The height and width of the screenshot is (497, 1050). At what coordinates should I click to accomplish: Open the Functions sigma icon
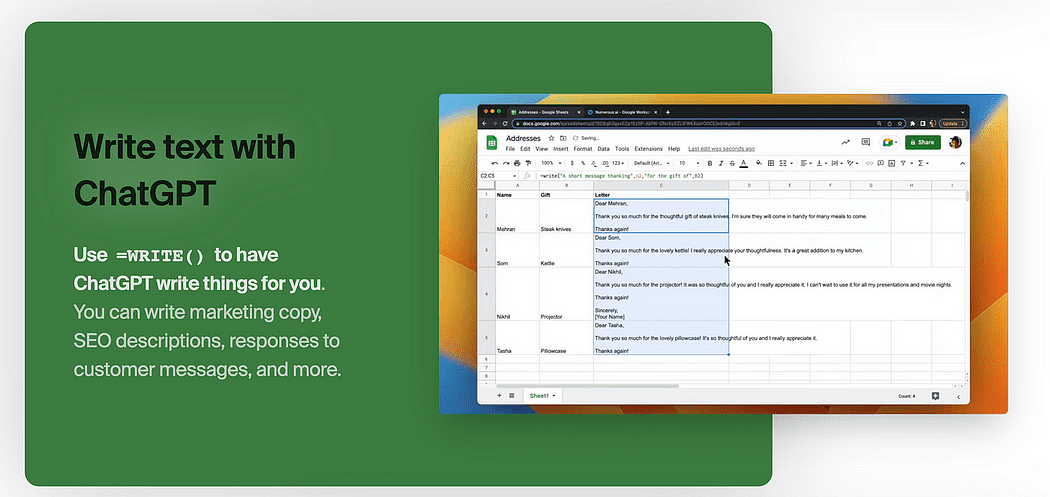921,163
